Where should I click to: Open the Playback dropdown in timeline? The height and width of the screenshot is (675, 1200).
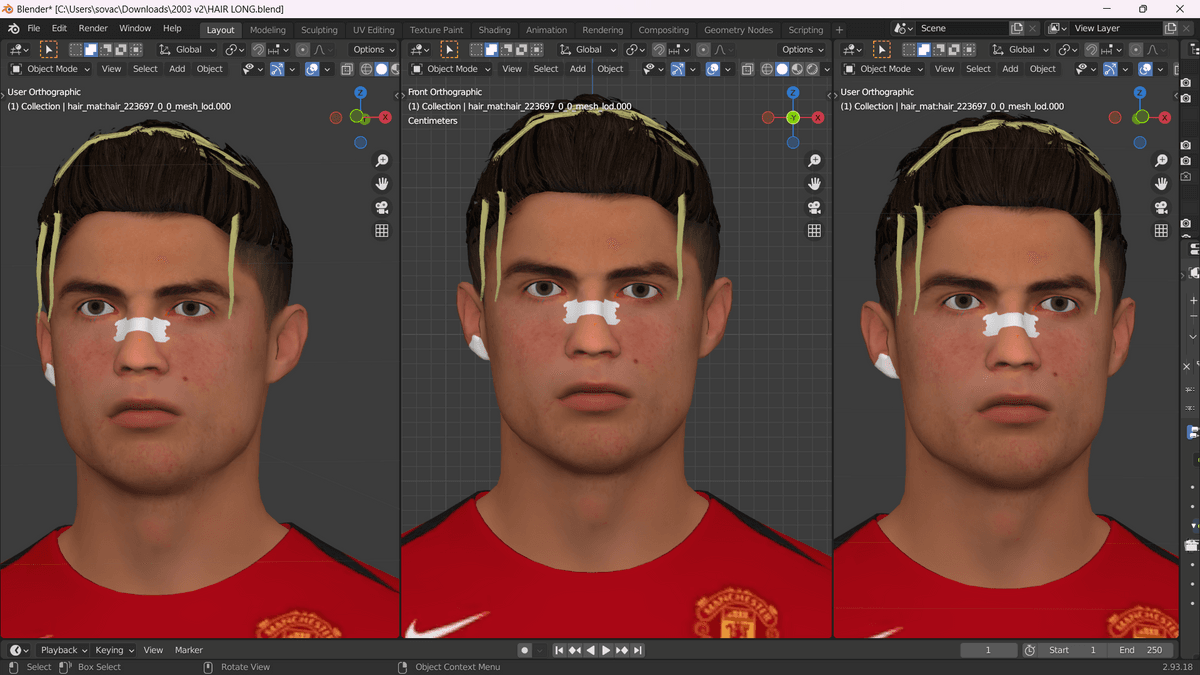(64, 650)
